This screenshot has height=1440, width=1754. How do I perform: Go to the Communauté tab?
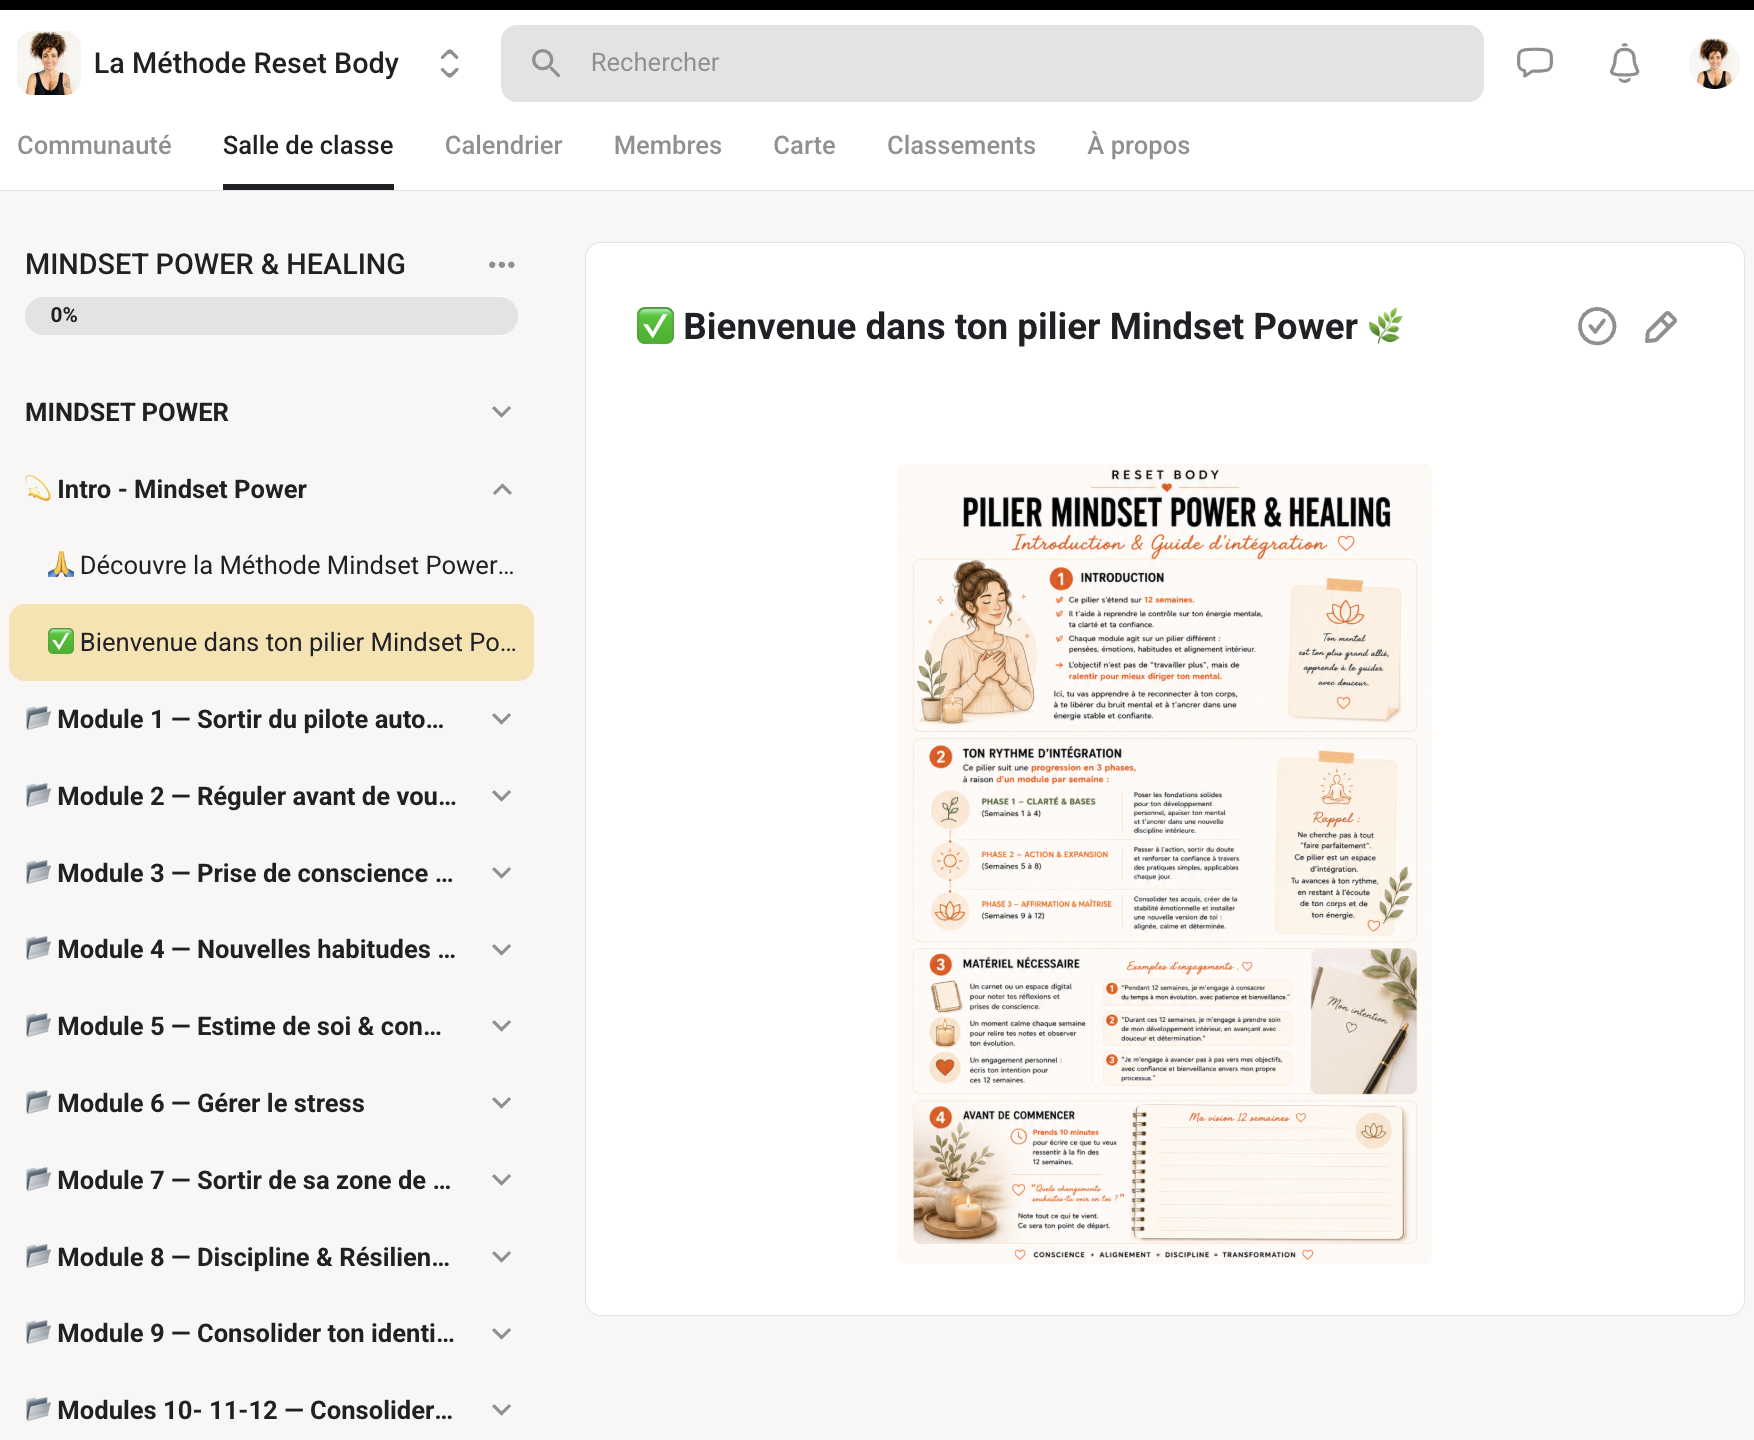(x=94, y=146)
